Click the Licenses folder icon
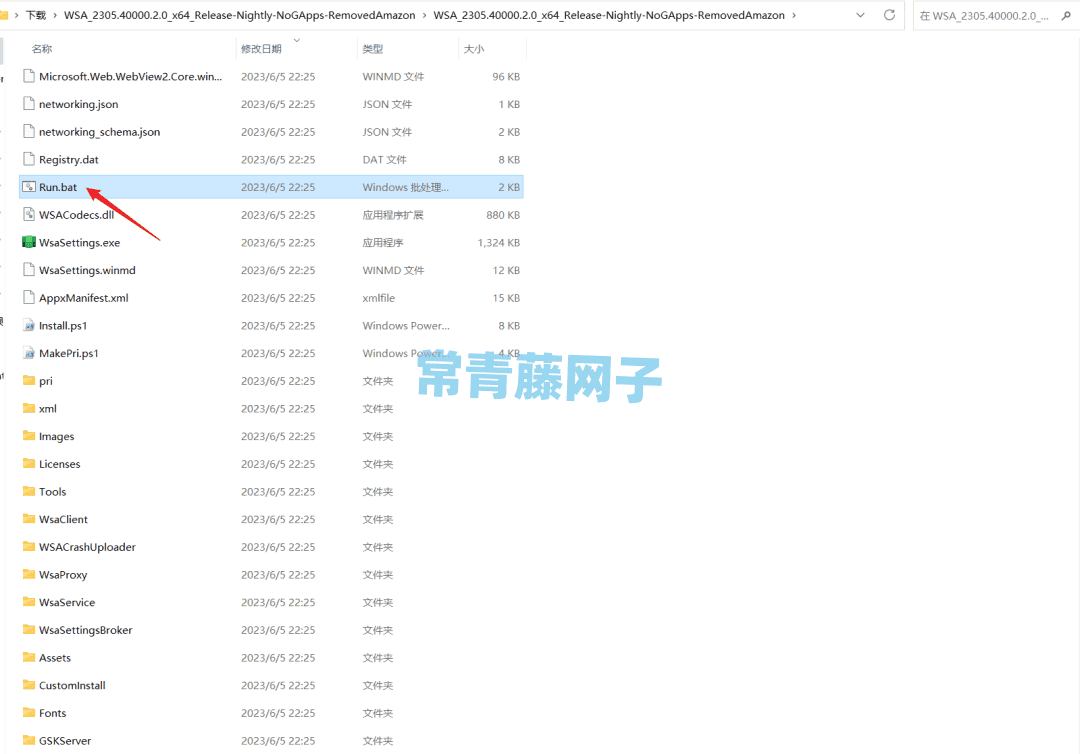The image size is (1080, 754). (x=29, y=463)
